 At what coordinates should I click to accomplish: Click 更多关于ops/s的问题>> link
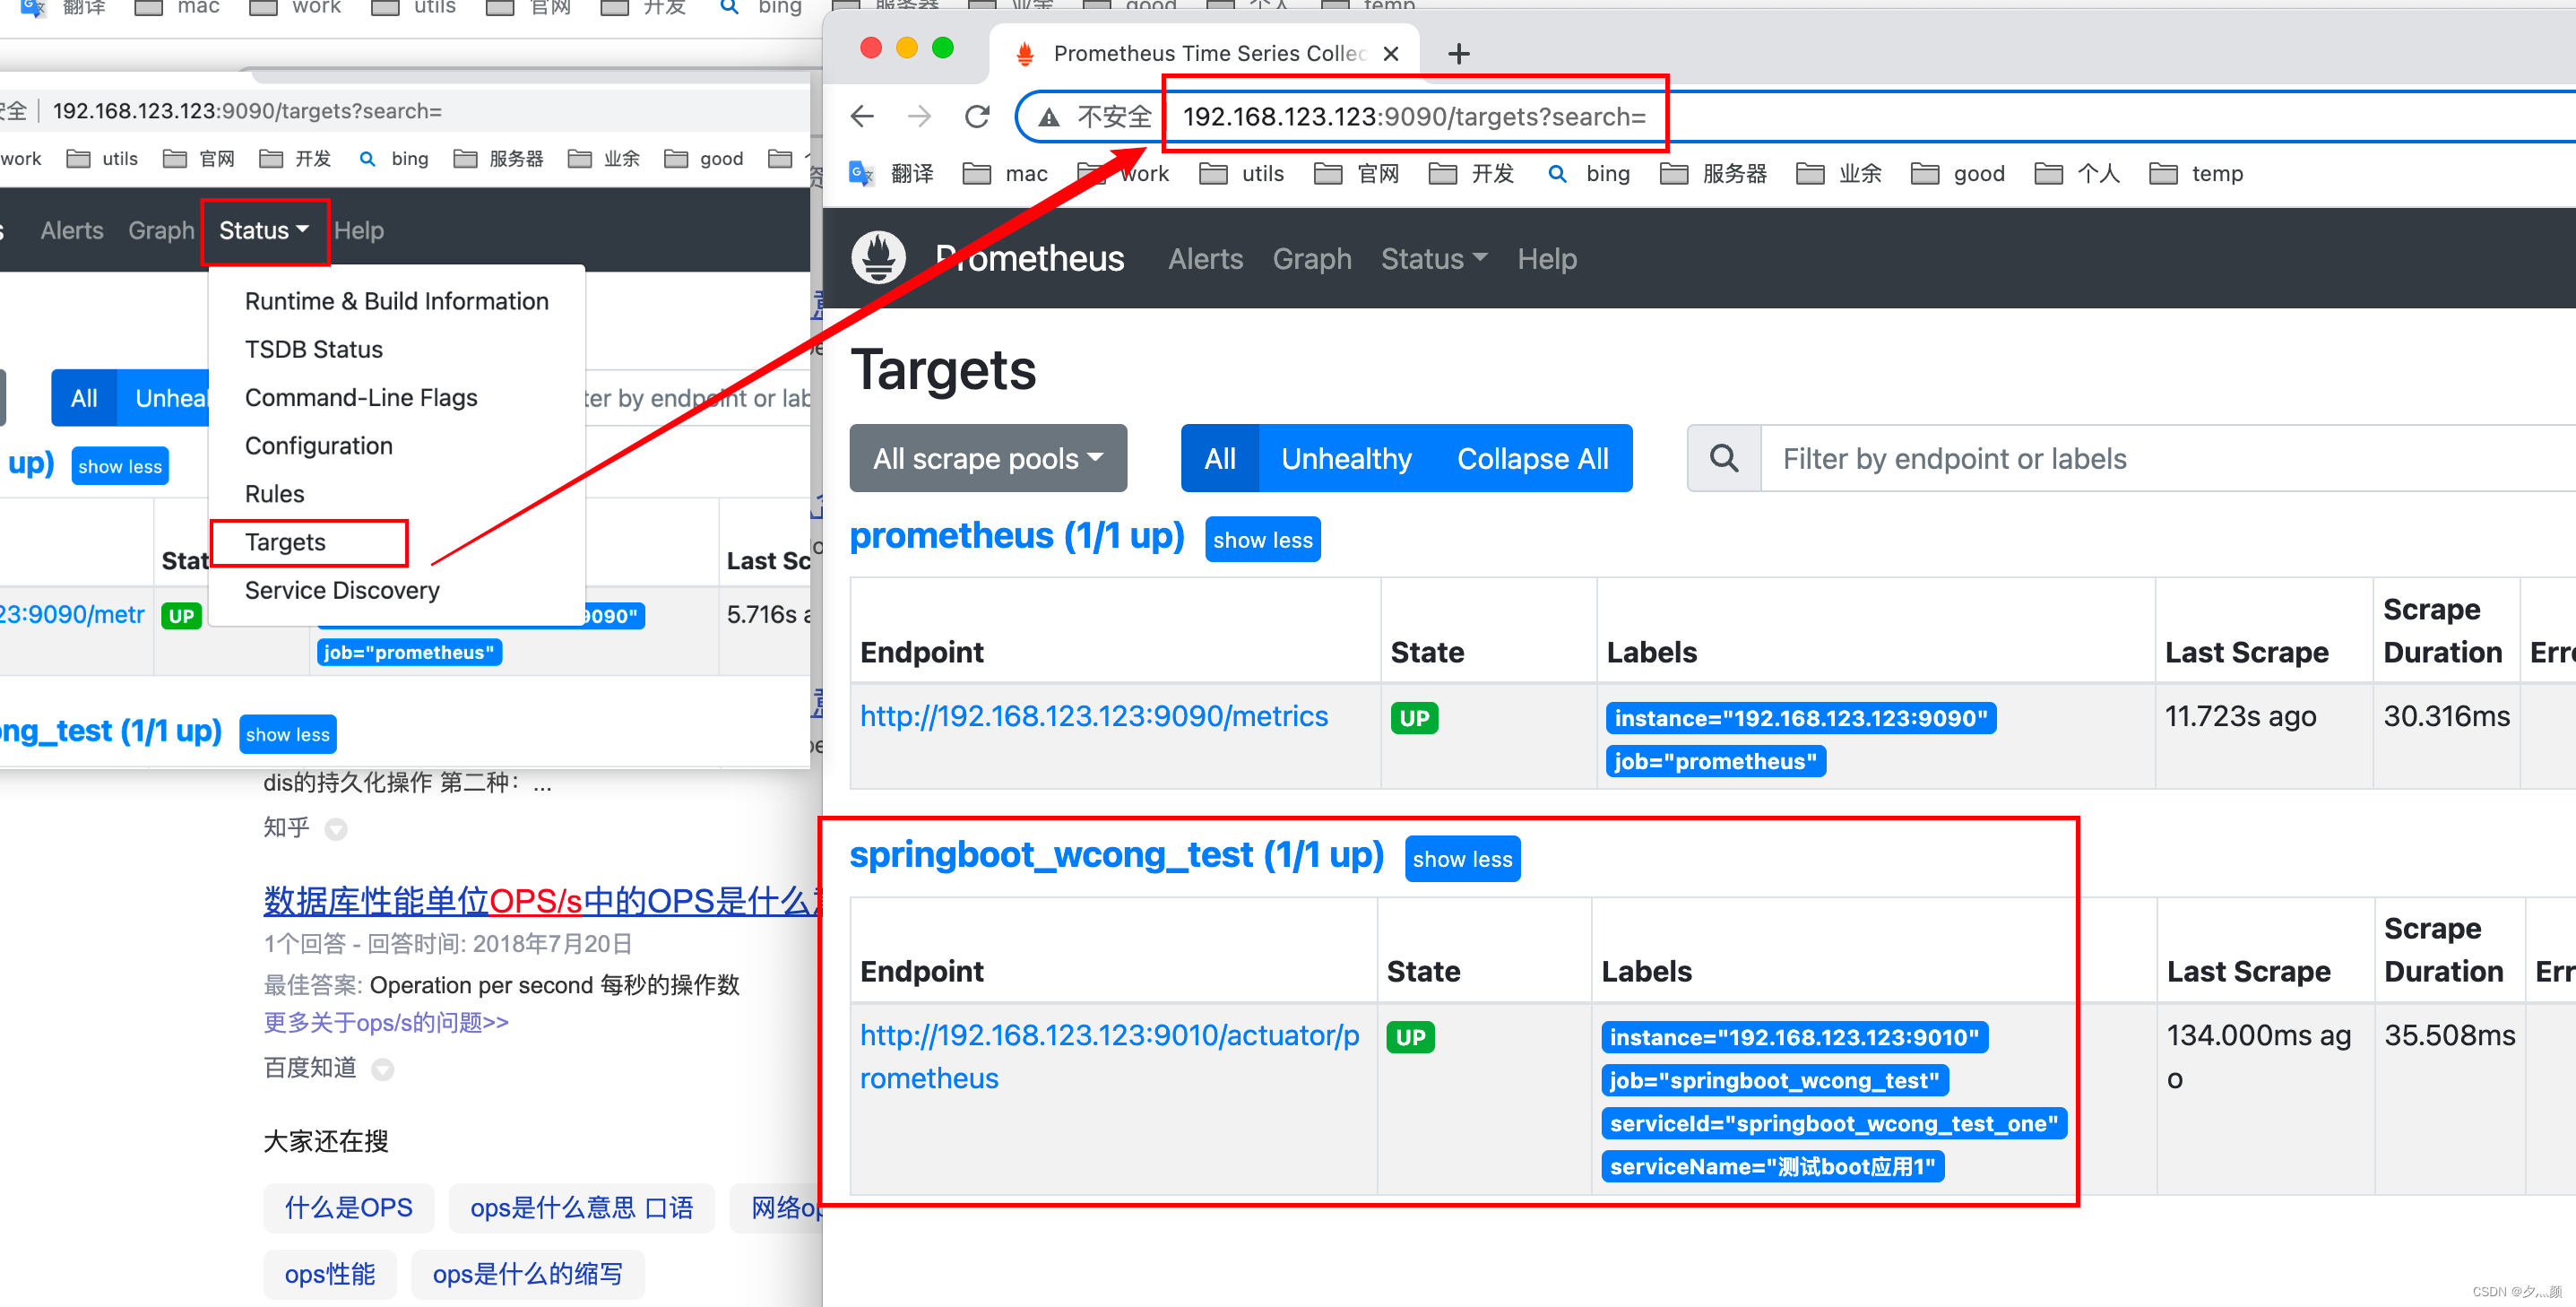[386, 1023]
